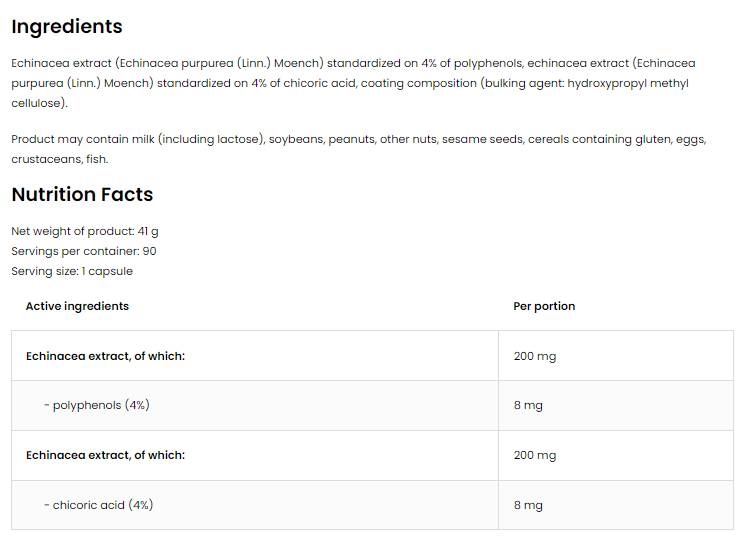Select the 'Net weight of product: 41 g' line

(x=85, y=231)
